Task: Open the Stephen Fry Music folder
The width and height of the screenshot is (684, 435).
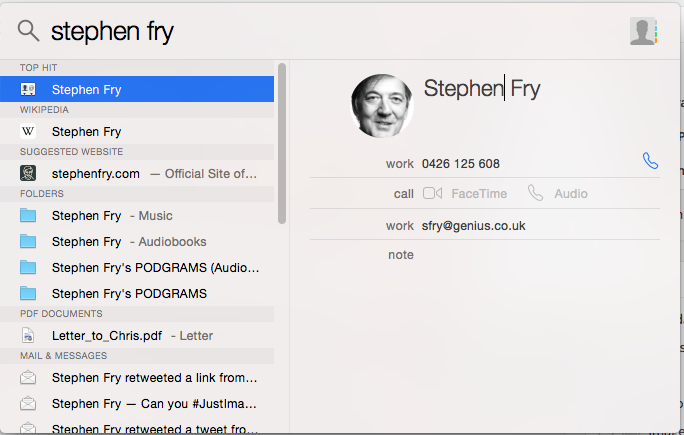Action: (137, 216)
